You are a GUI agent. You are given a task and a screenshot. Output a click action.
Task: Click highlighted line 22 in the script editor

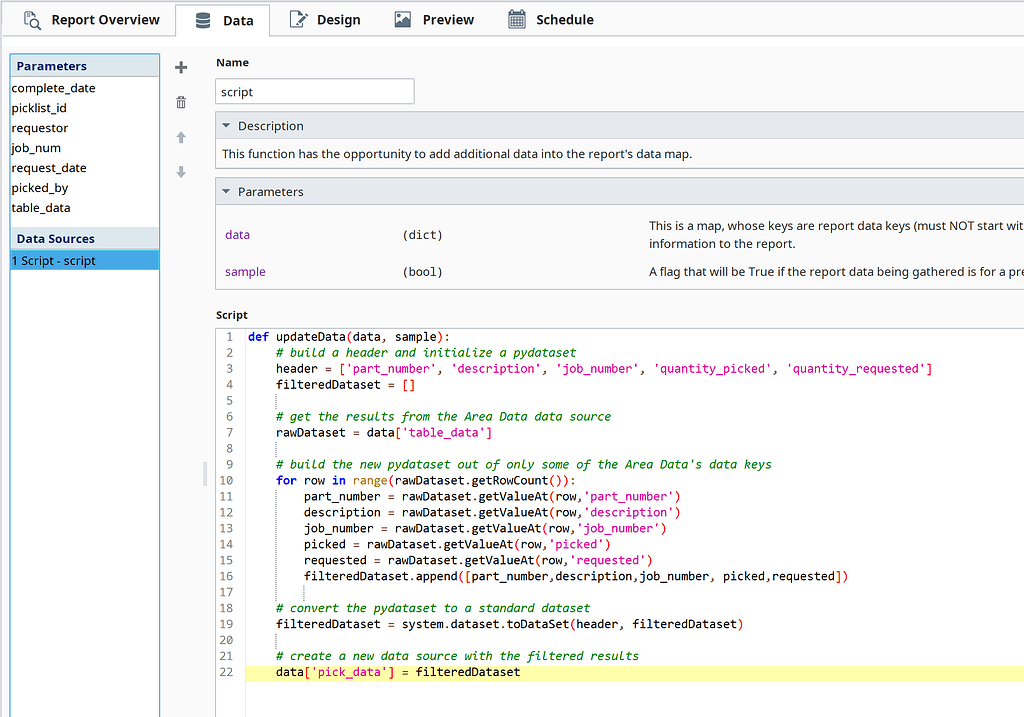tap(400, 672)
